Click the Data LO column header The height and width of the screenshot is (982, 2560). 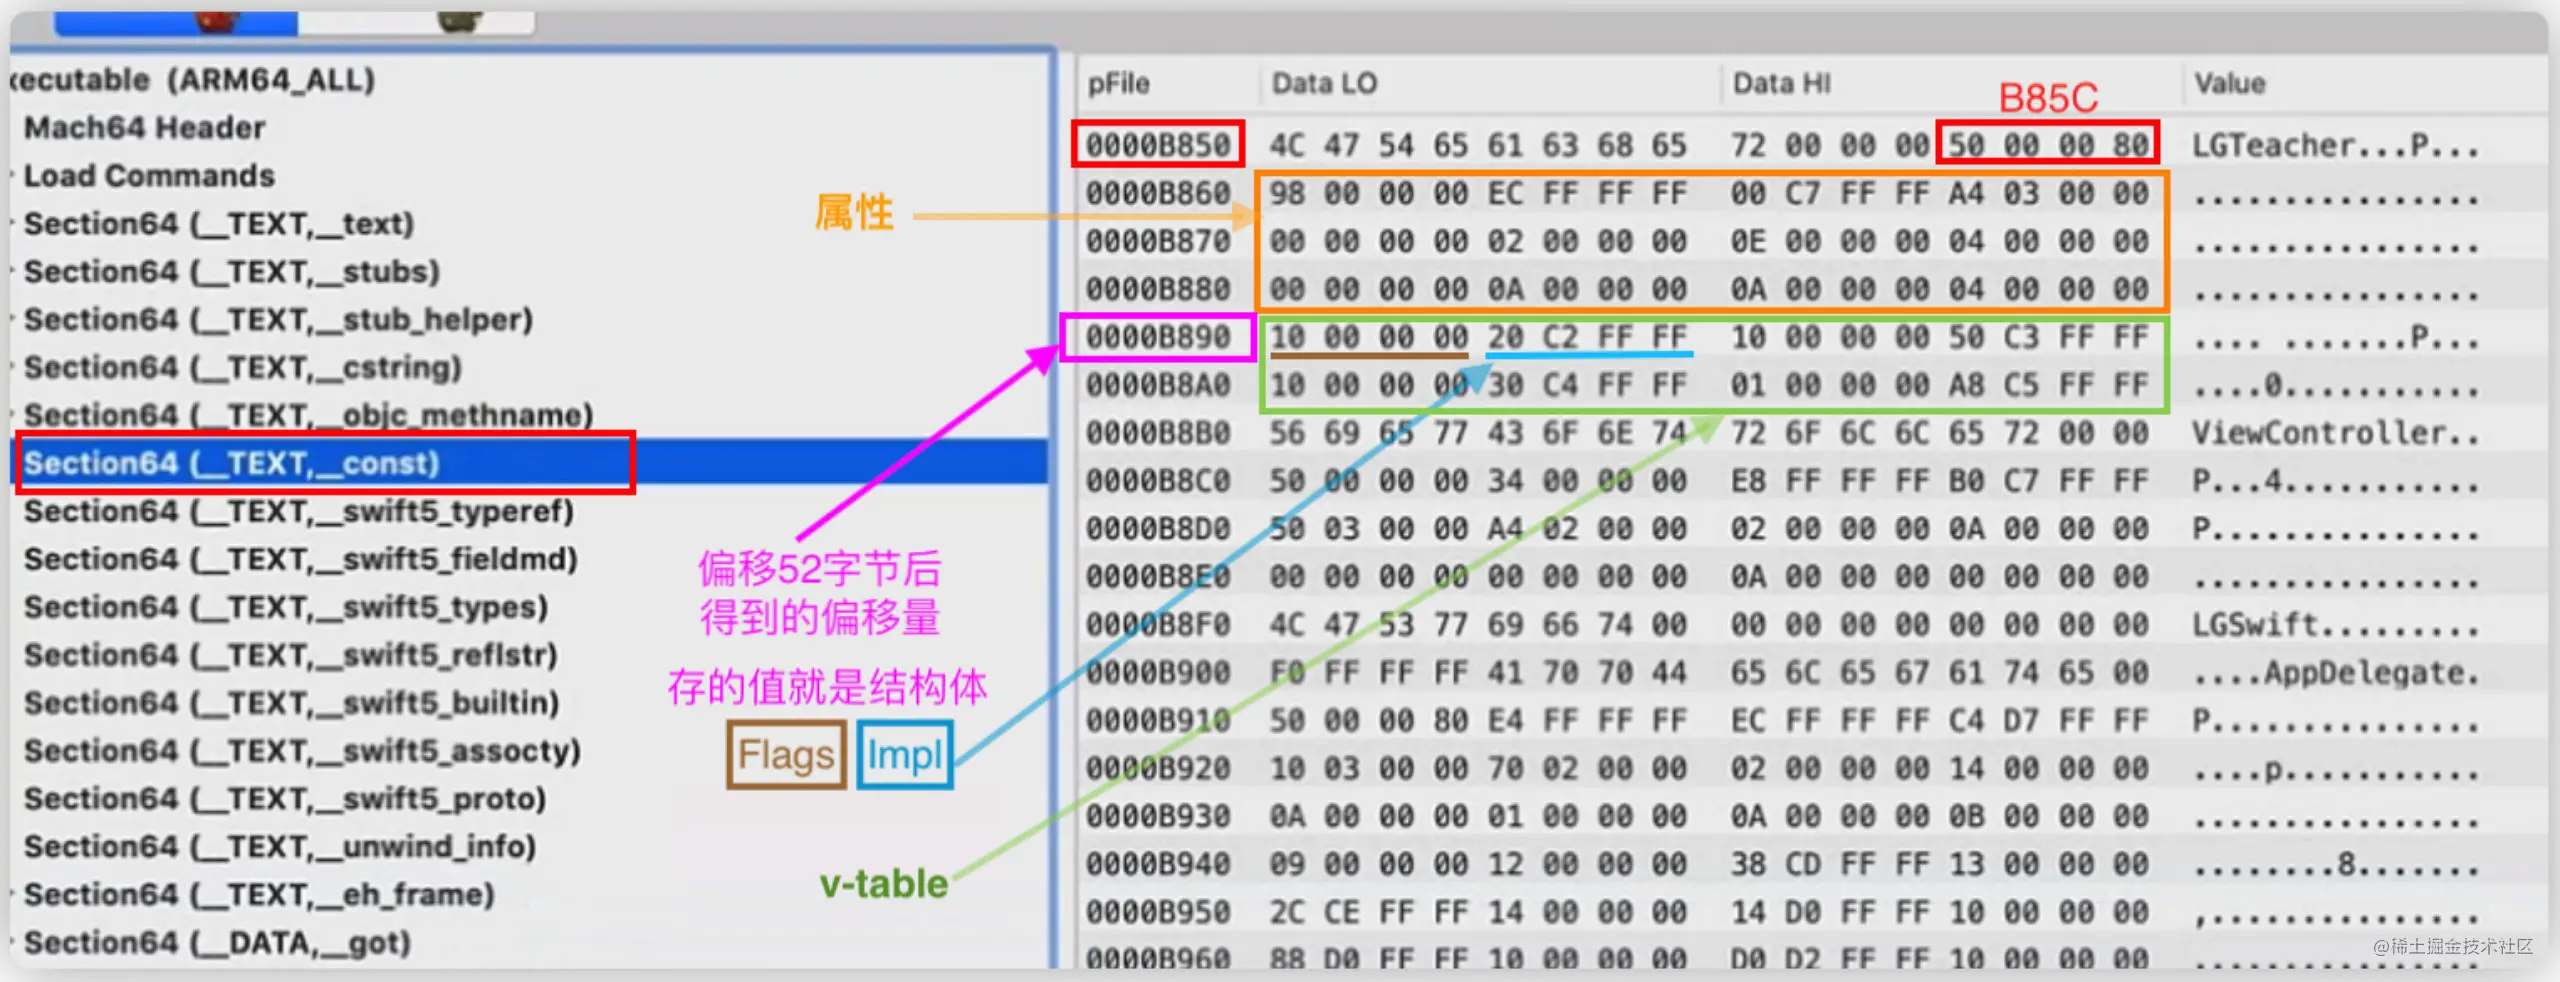click(1324, 84)
